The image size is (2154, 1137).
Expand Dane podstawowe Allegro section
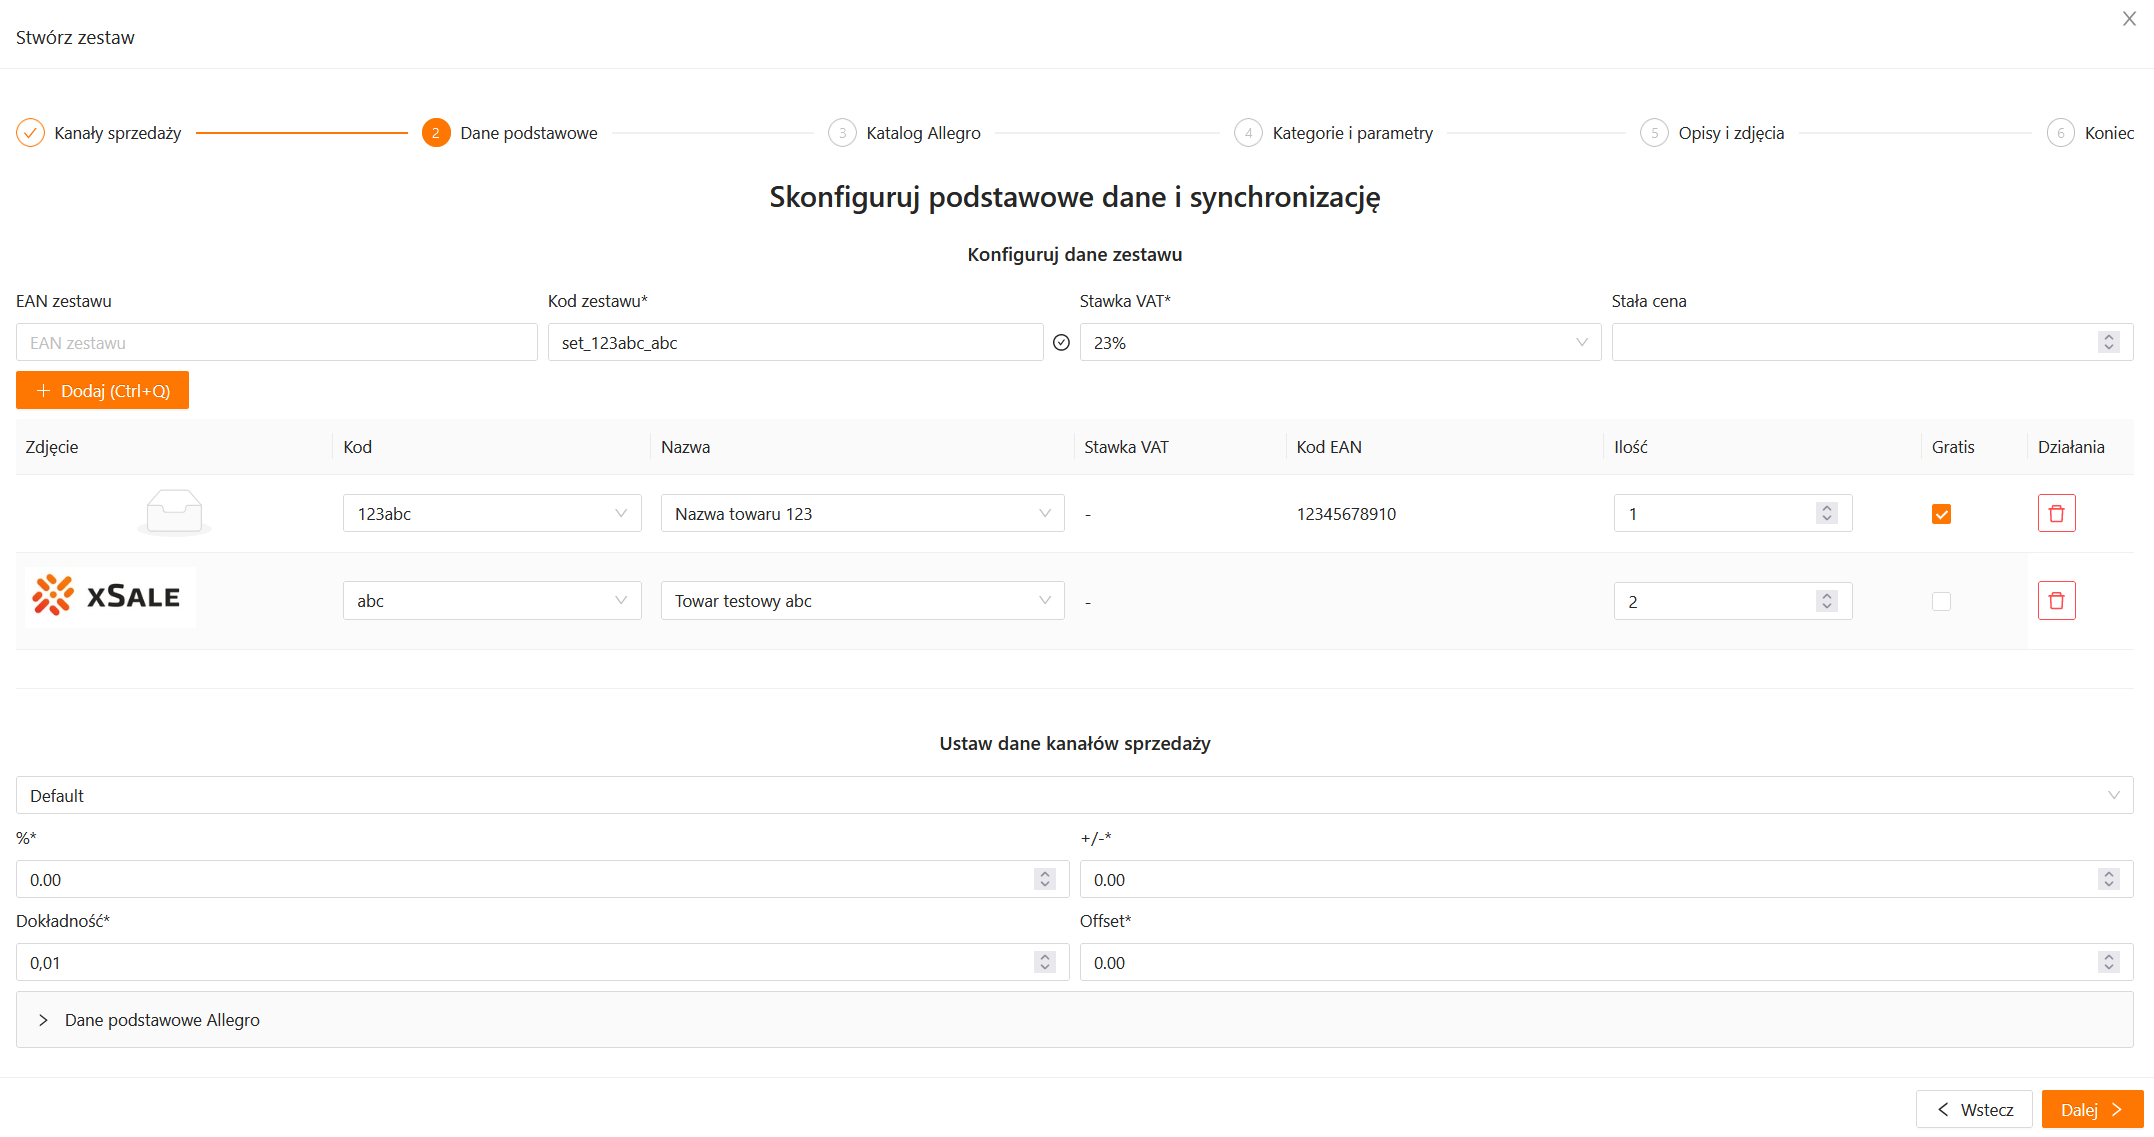(x=162, y=1020)
